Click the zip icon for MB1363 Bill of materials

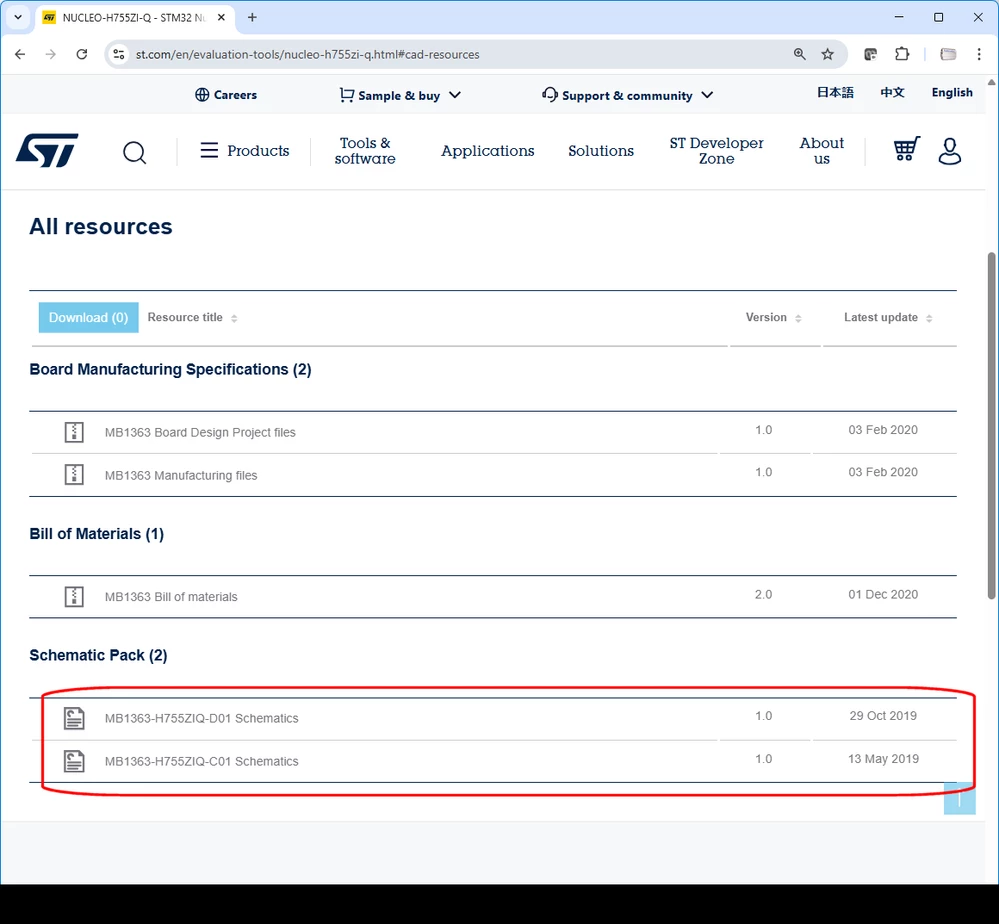pyautogui.click(x=74, y=596)
